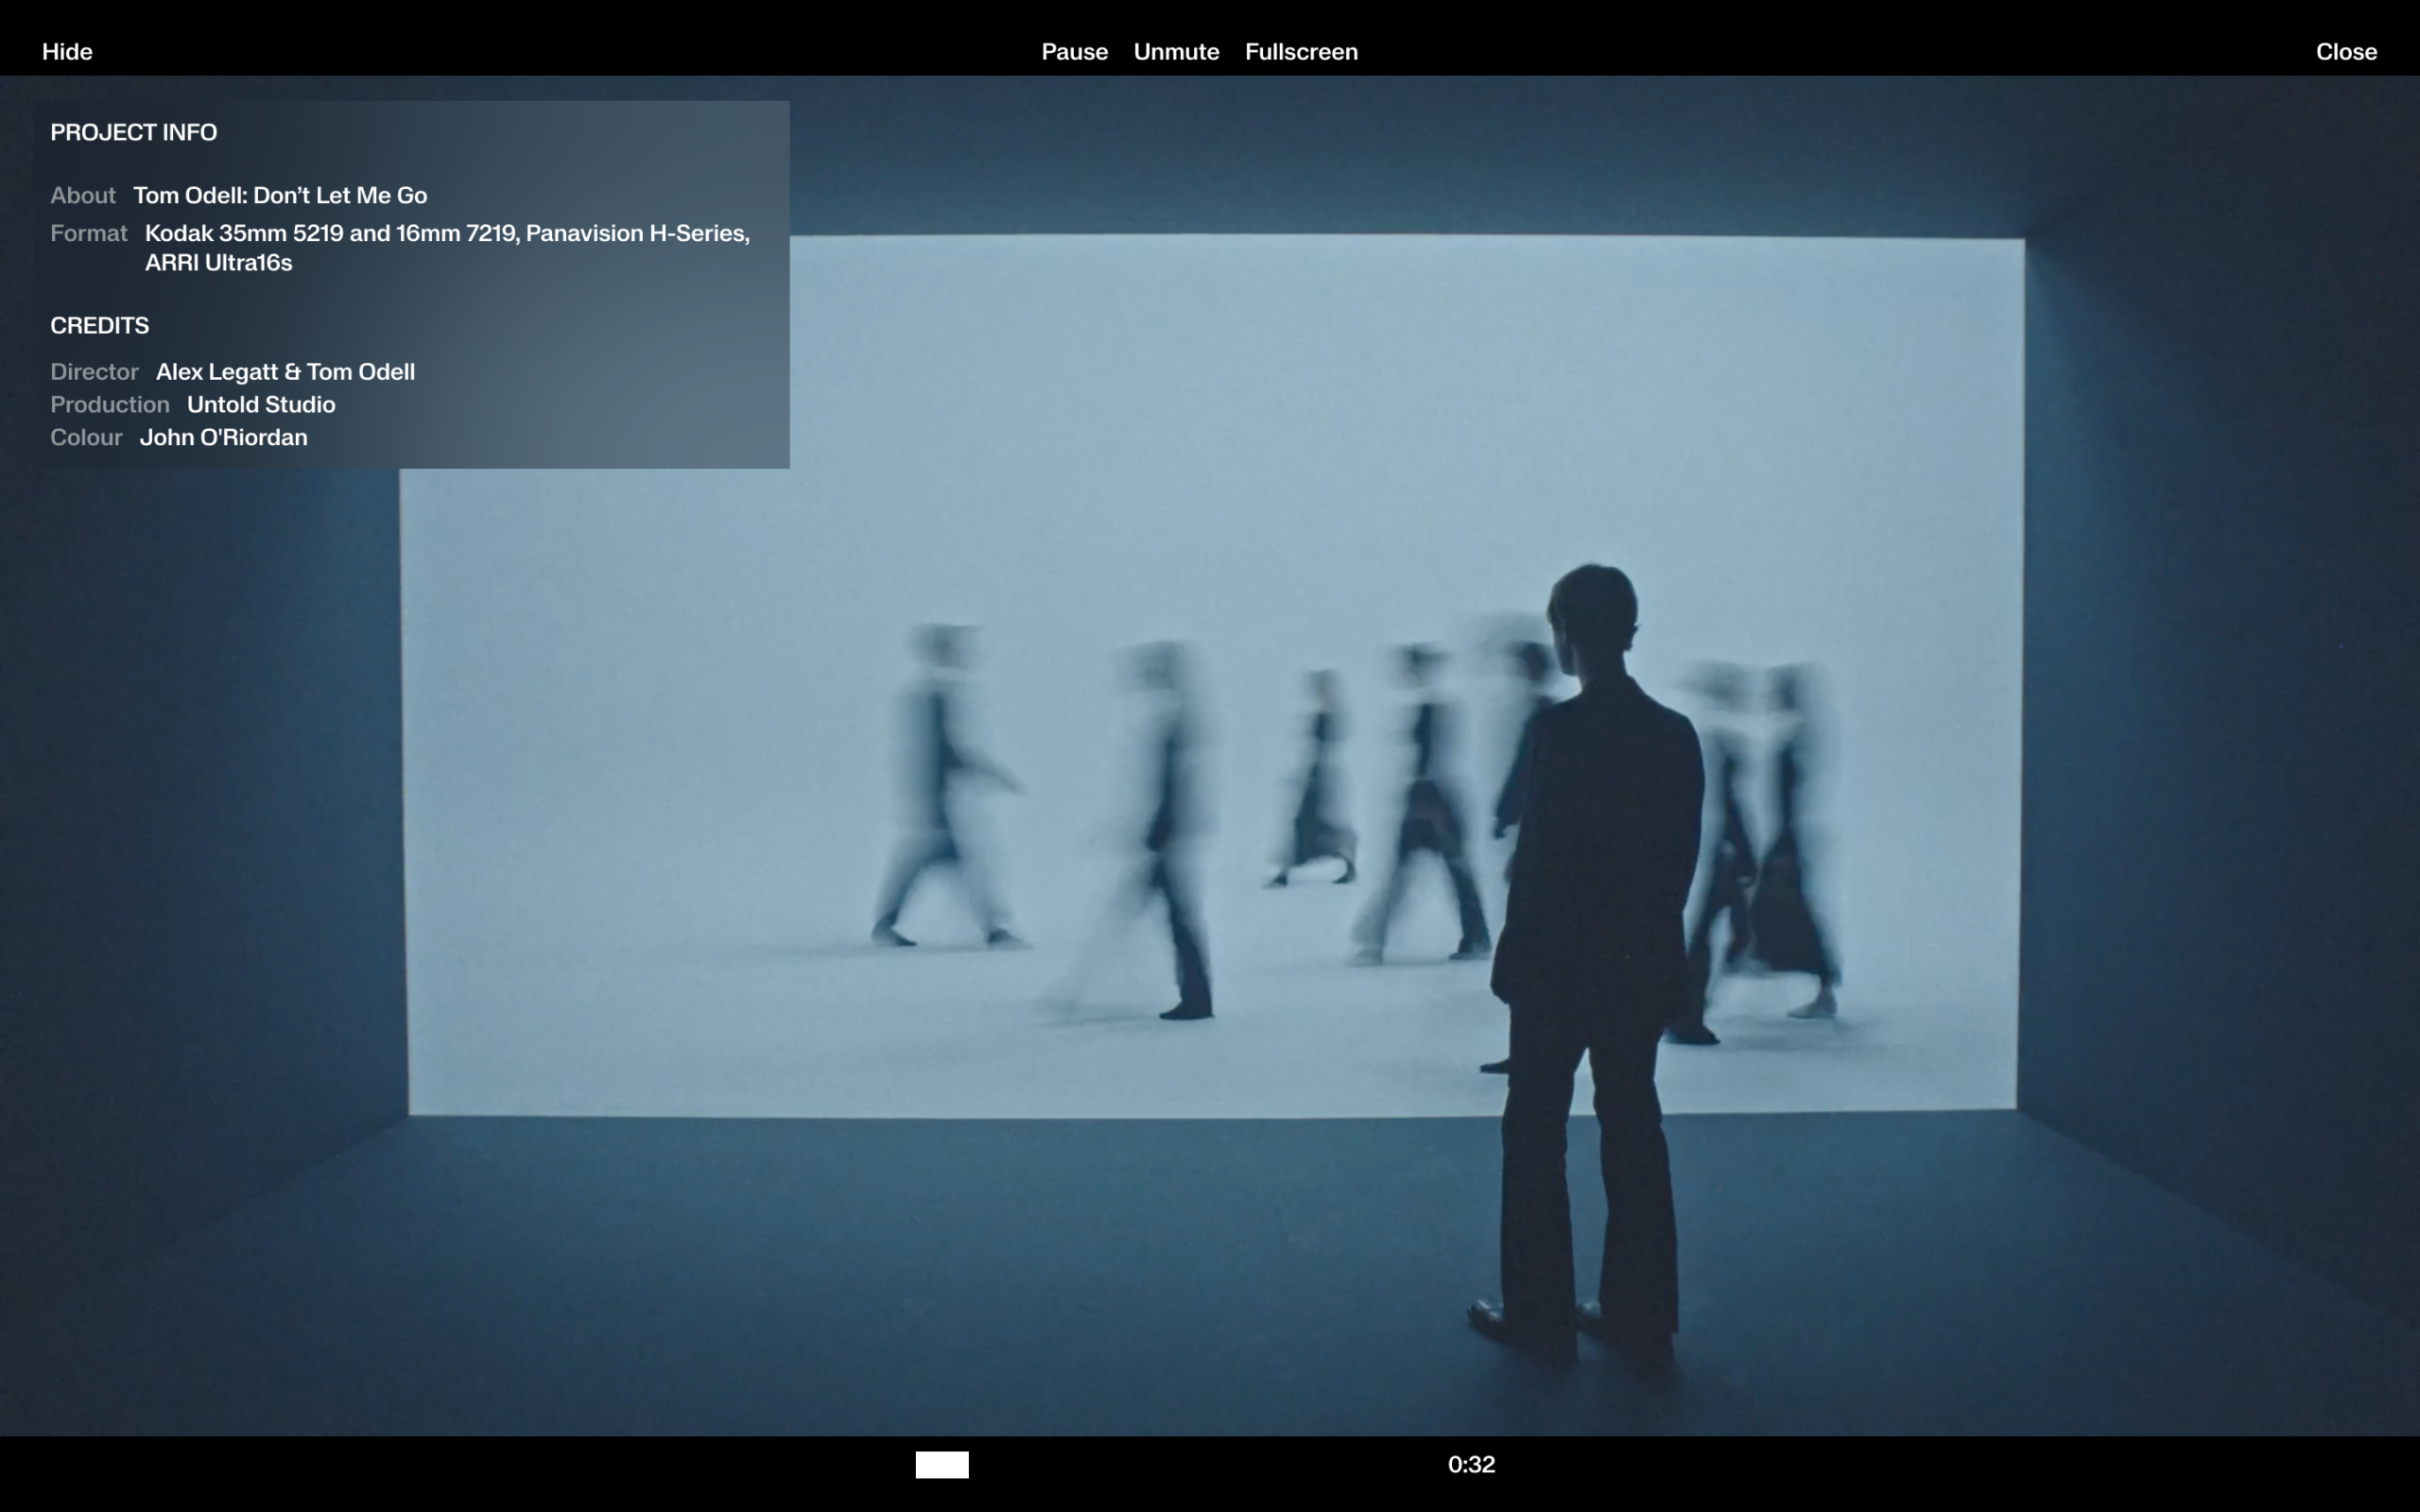2420x1512 pixels.
Task: Close the video player
Action: tap(2346, 52)
